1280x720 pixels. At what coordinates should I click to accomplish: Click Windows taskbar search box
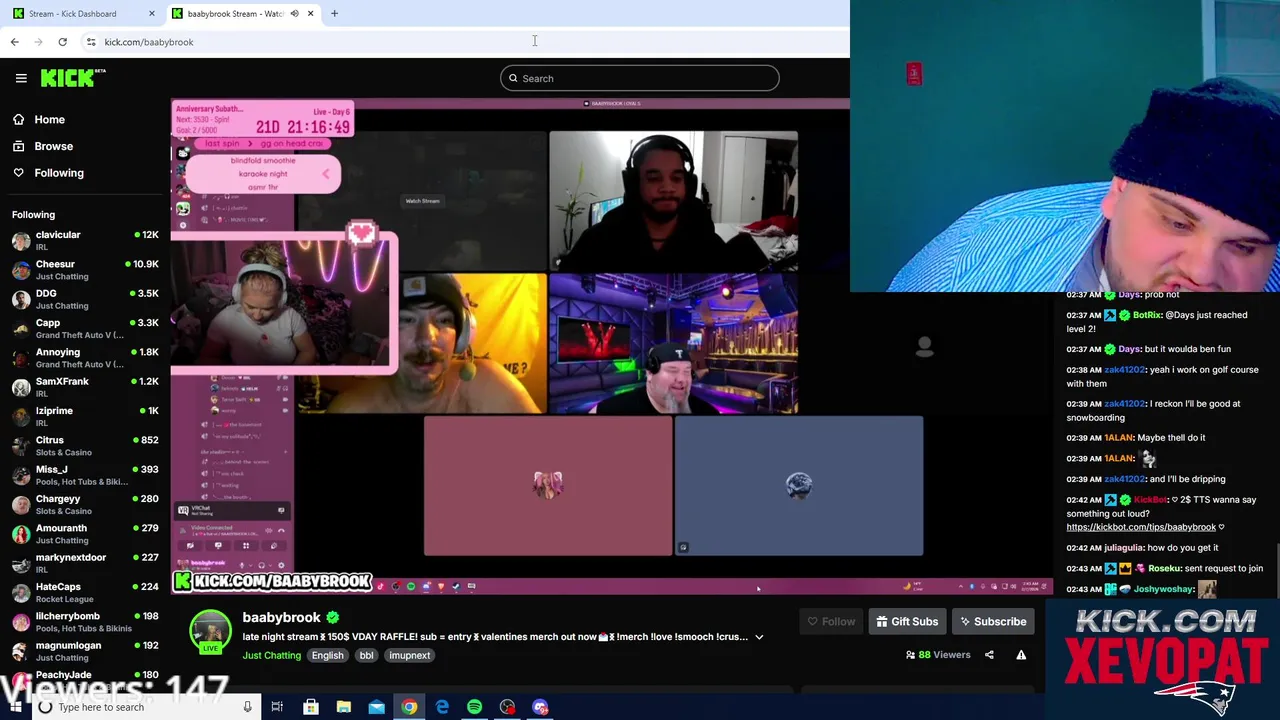tap(145, 707)
